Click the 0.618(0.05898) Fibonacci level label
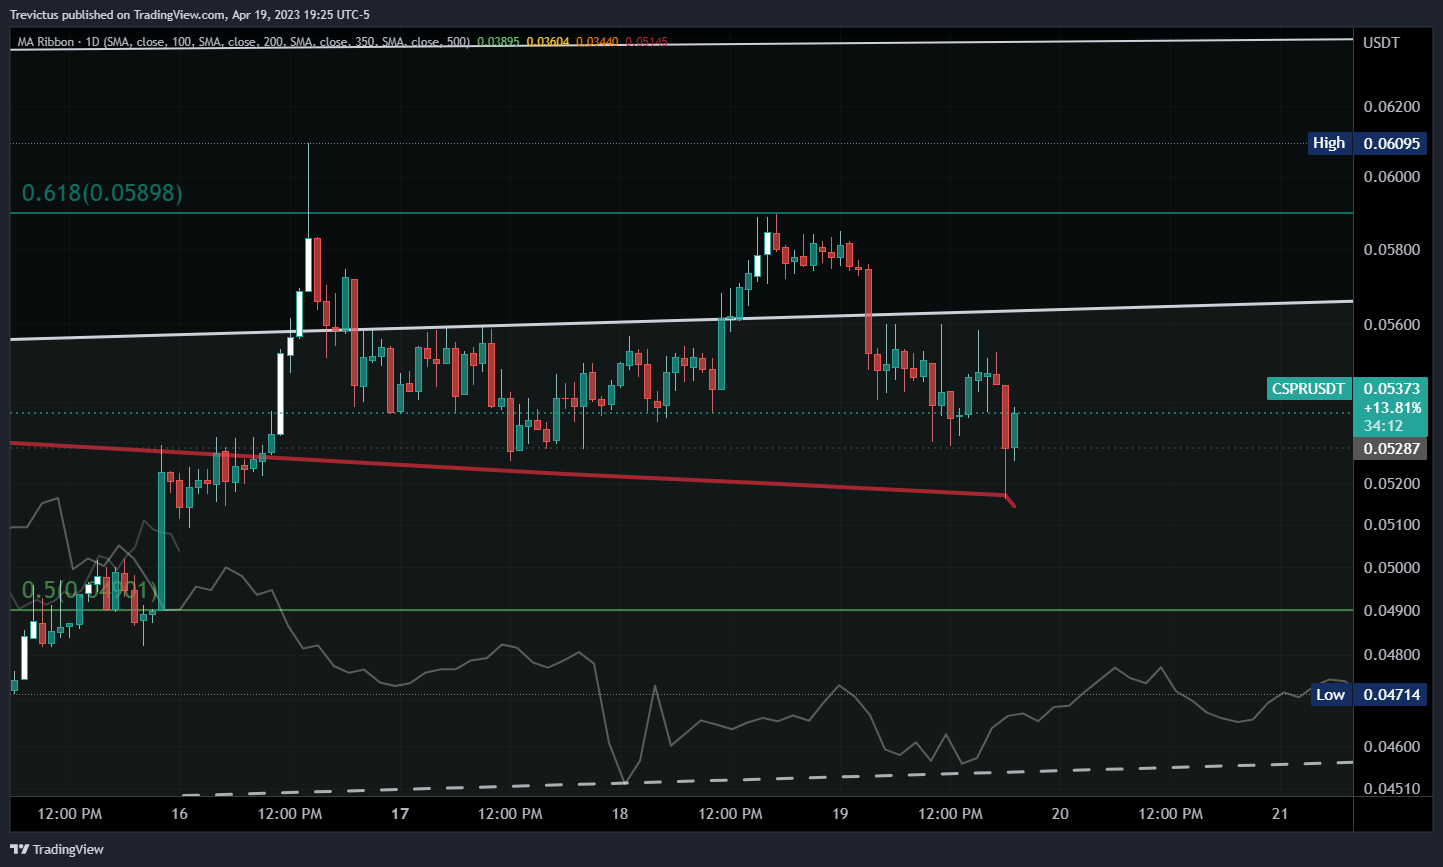Screen dimensions: 1443x867 click(102, 193)
